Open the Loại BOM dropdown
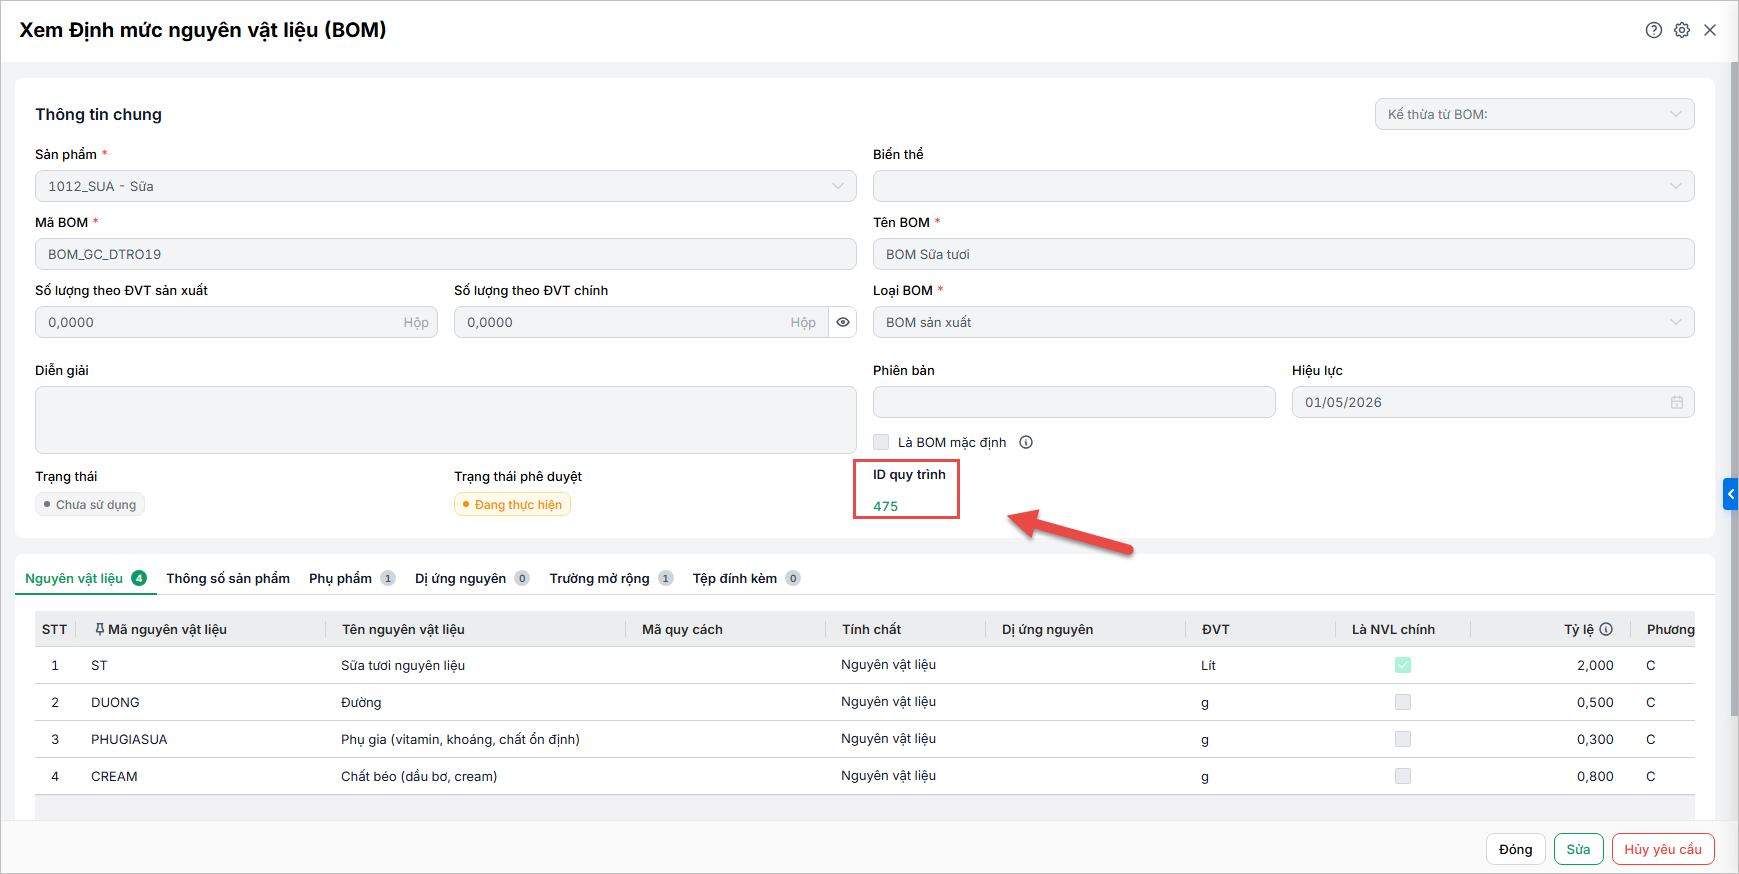This screenshot has height=874, width=1739. tap(1283, 322)
